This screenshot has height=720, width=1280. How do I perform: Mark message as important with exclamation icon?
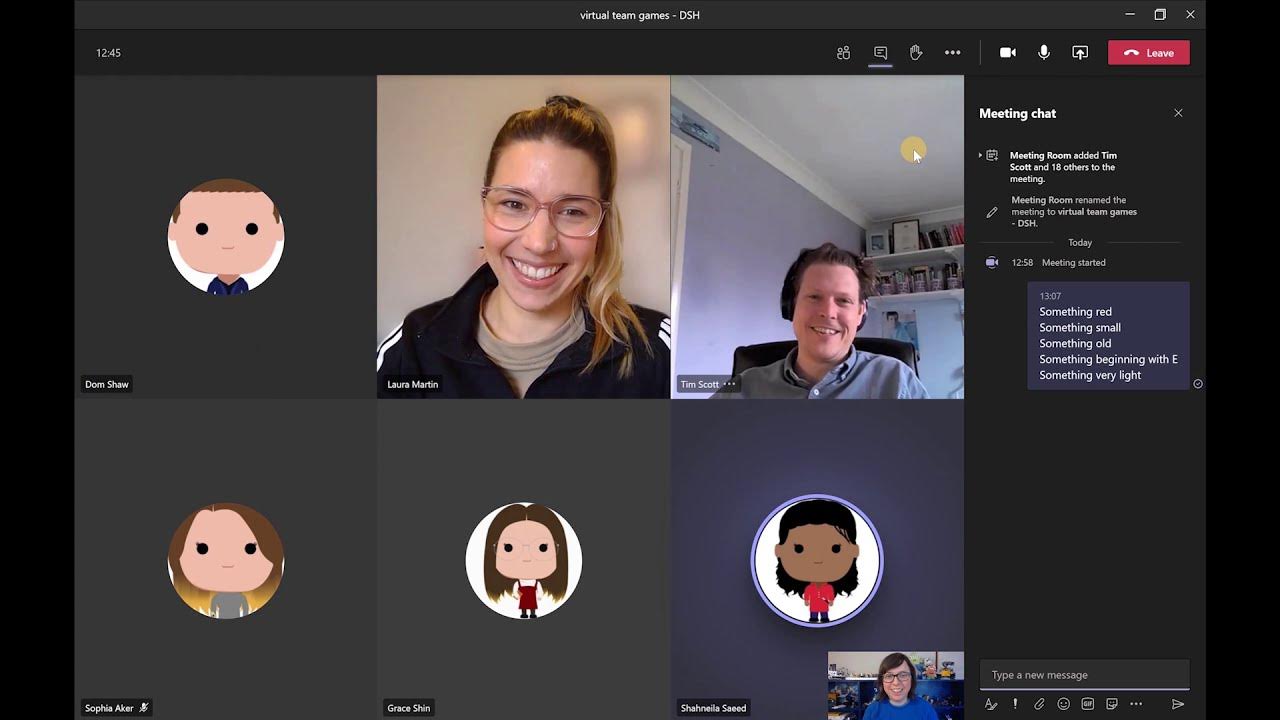tap(1015, 704)
